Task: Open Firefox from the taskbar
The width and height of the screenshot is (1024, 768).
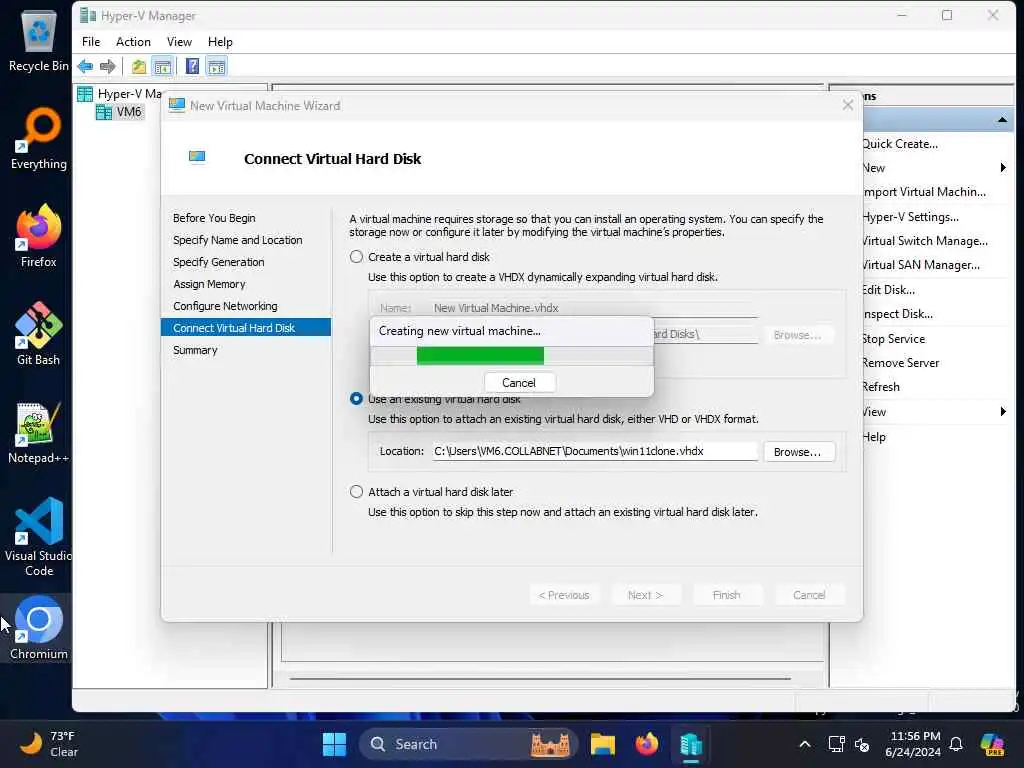Action: tap(647, 744)
